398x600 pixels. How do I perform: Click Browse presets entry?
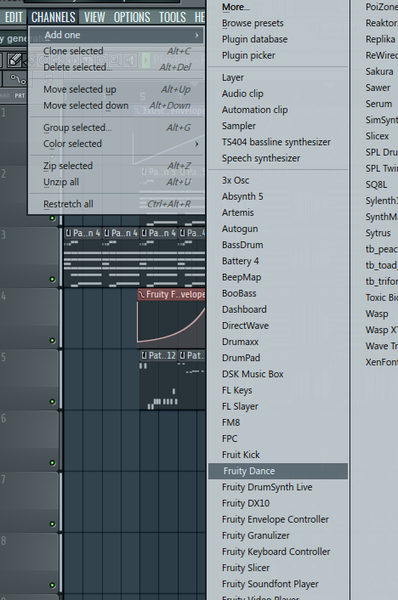click(x=253, y=23)
